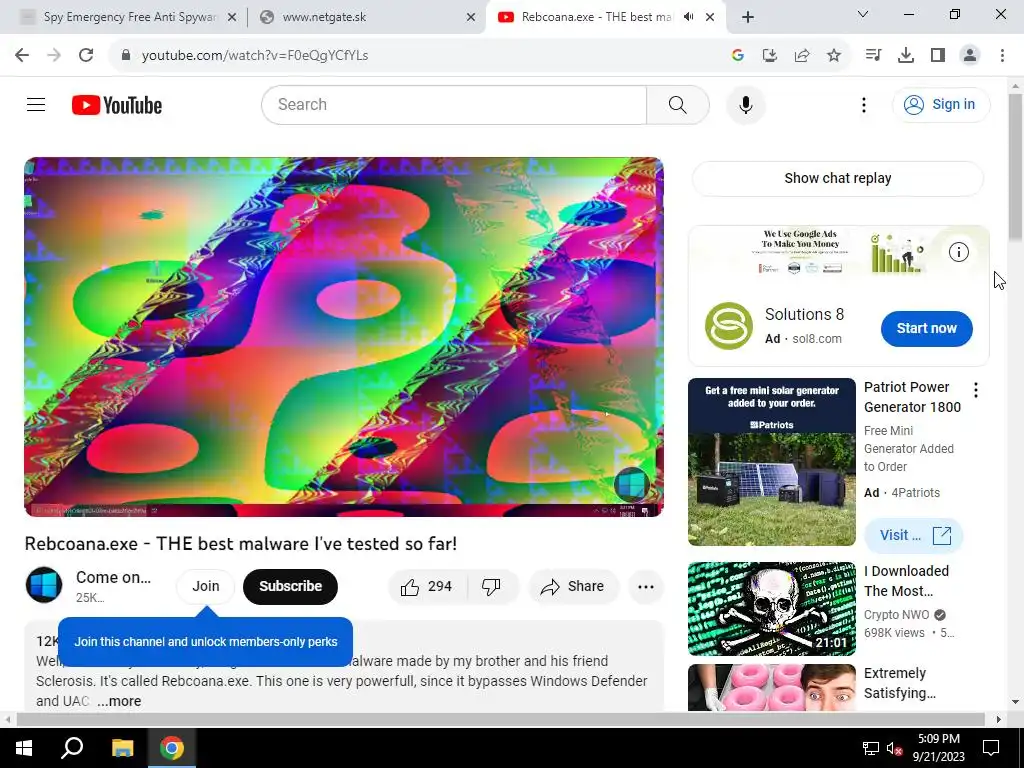Open more actions ellipsis under video

(645, 586)
